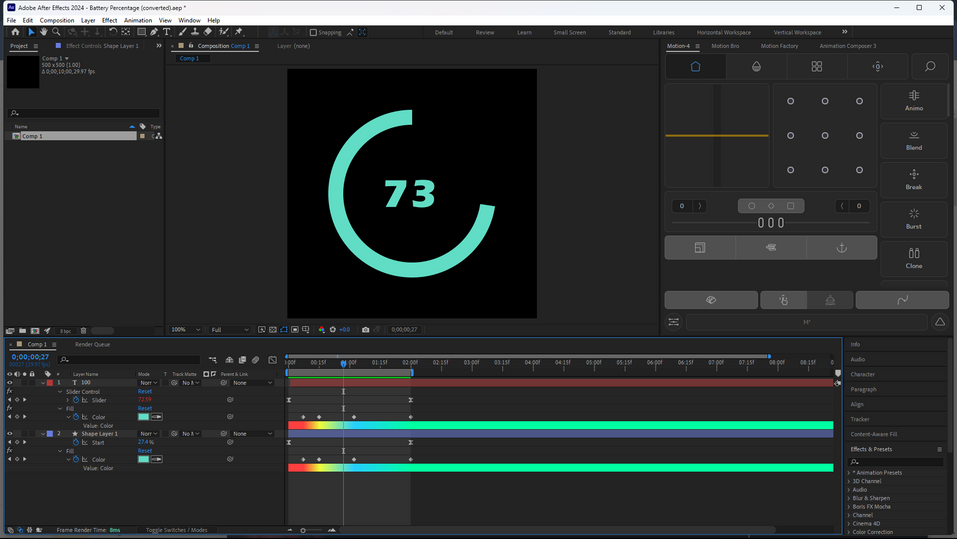Open the magnification 100% dropdown
957x539 pixels.
(185, 329)
